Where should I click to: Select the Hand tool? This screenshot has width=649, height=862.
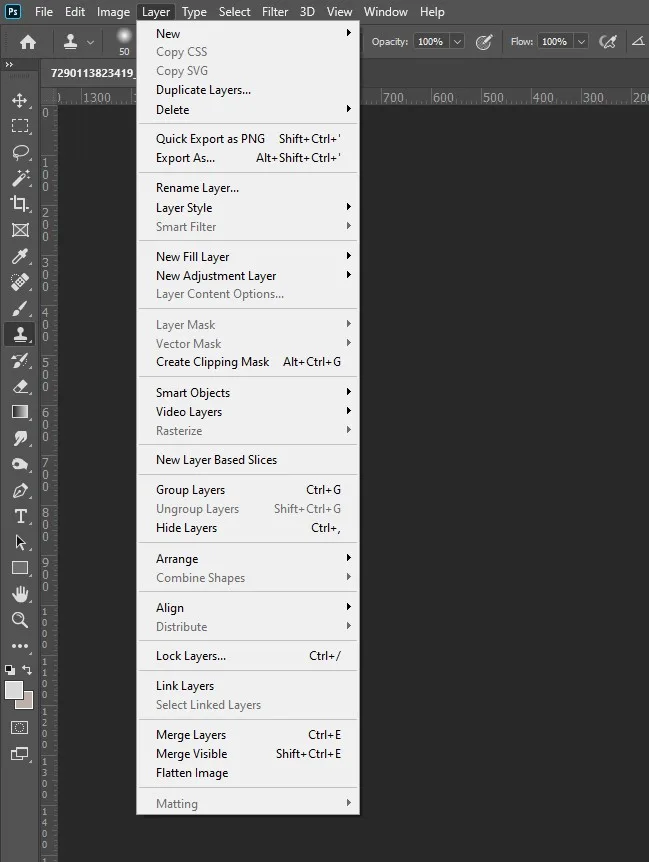20,594
